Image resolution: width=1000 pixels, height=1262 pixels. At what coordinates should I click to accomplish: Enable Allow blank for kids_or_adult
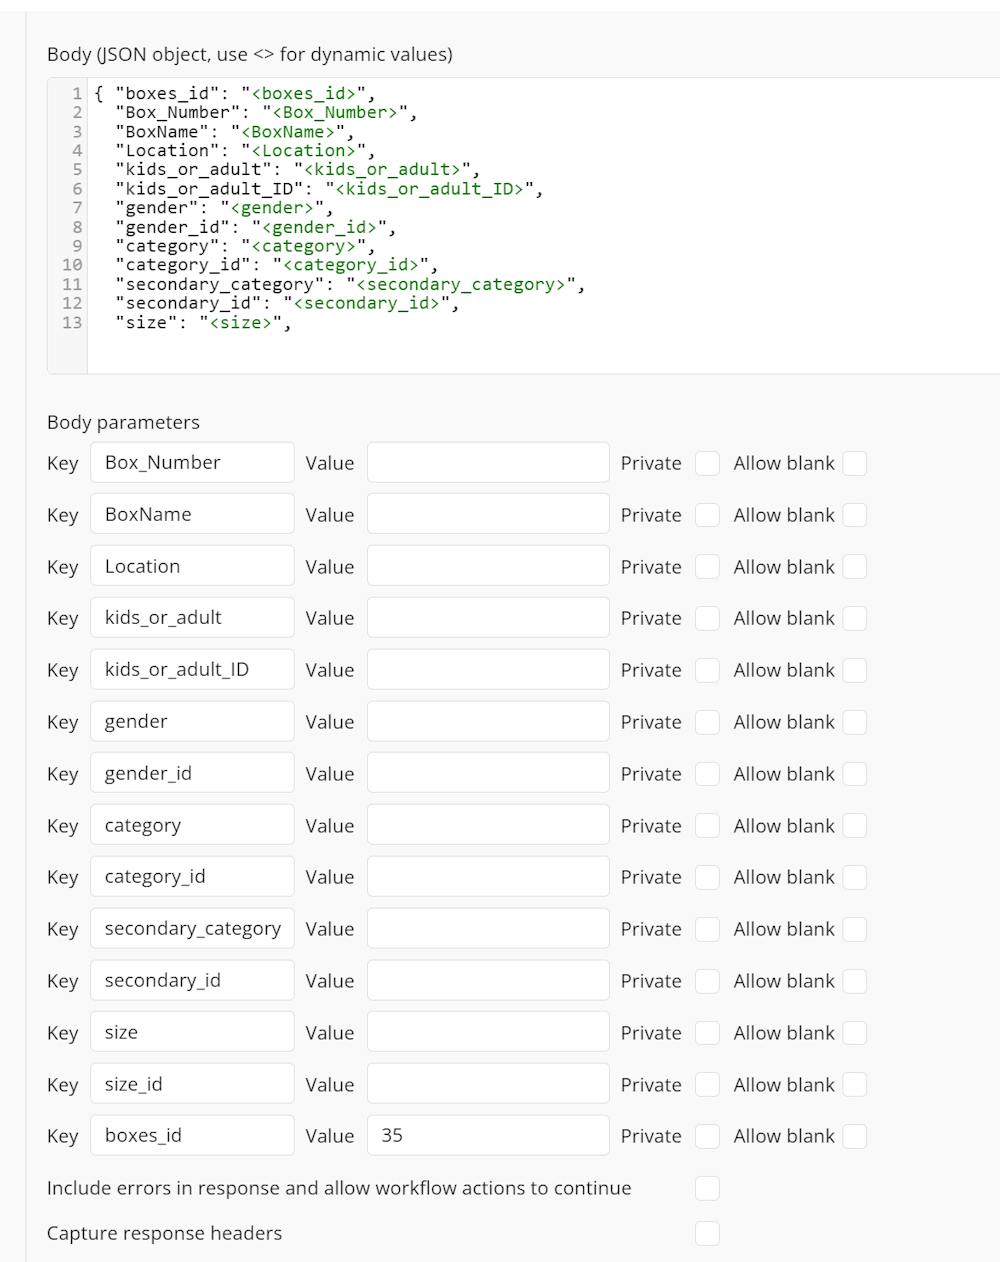click(x=855, y=618)
